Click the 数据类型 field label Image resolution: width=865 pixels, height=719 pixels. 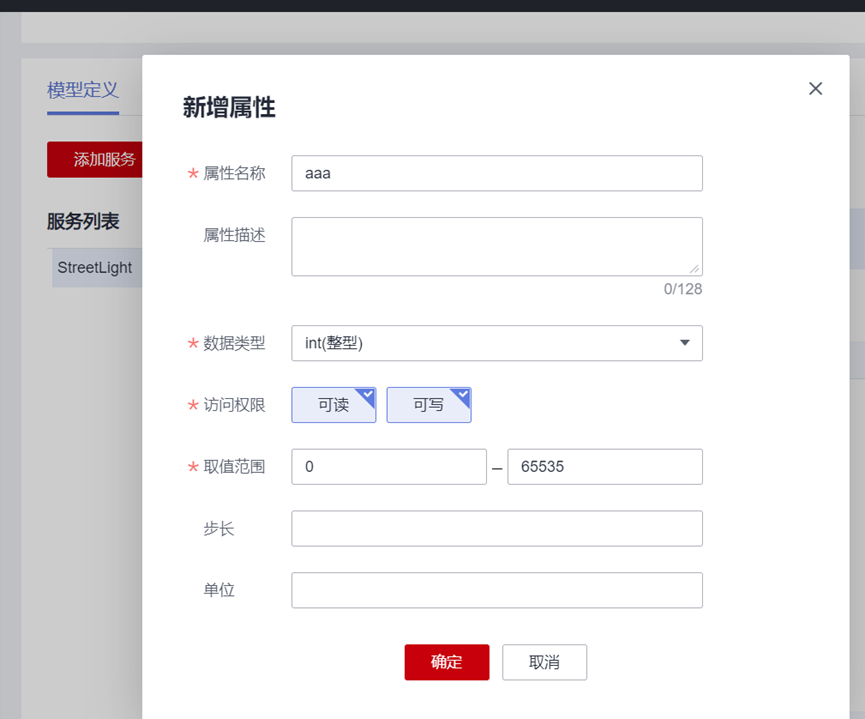[234, 343]
